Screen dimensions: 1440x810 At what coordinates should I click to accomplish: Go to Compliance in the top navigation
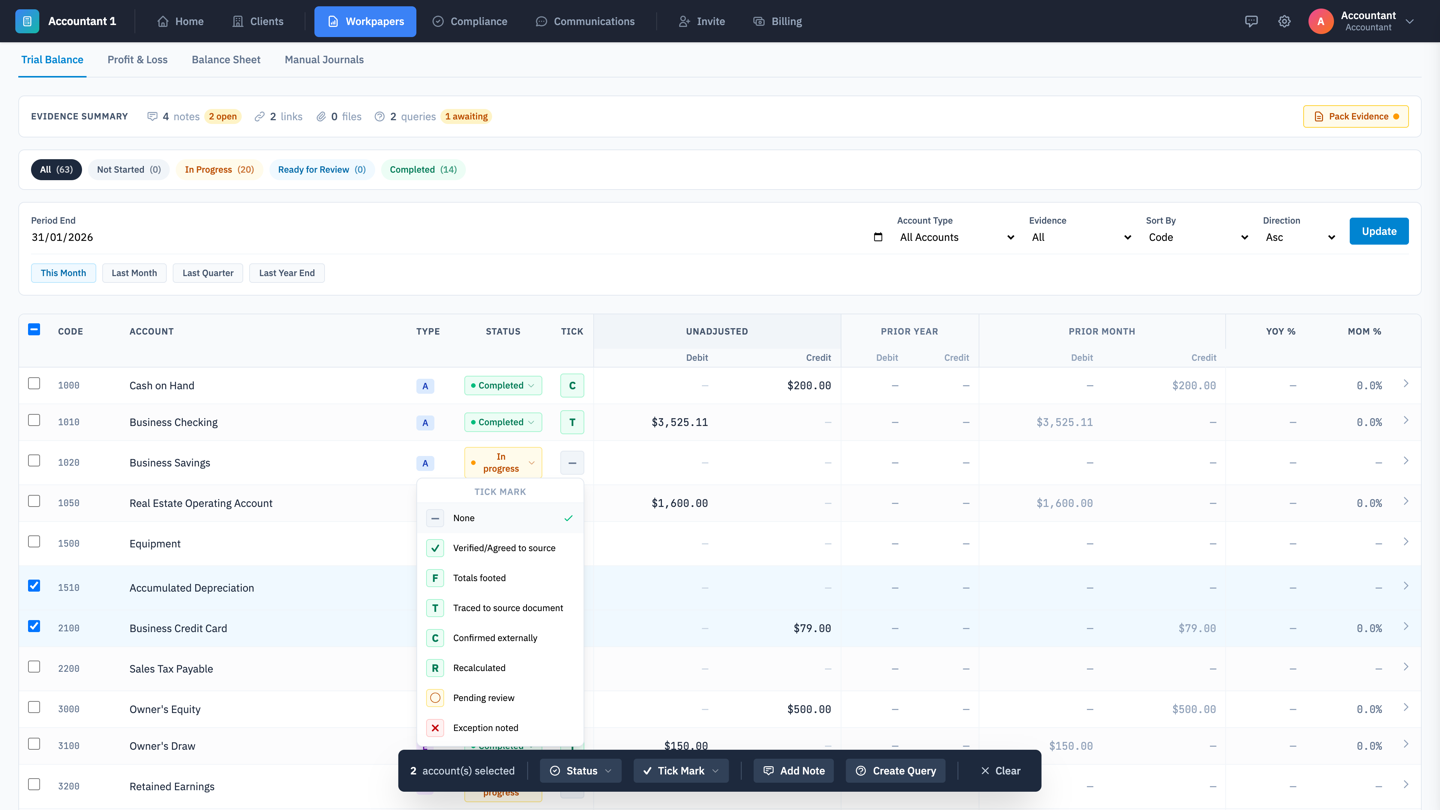pyautogui.click(x=469, y=21)
